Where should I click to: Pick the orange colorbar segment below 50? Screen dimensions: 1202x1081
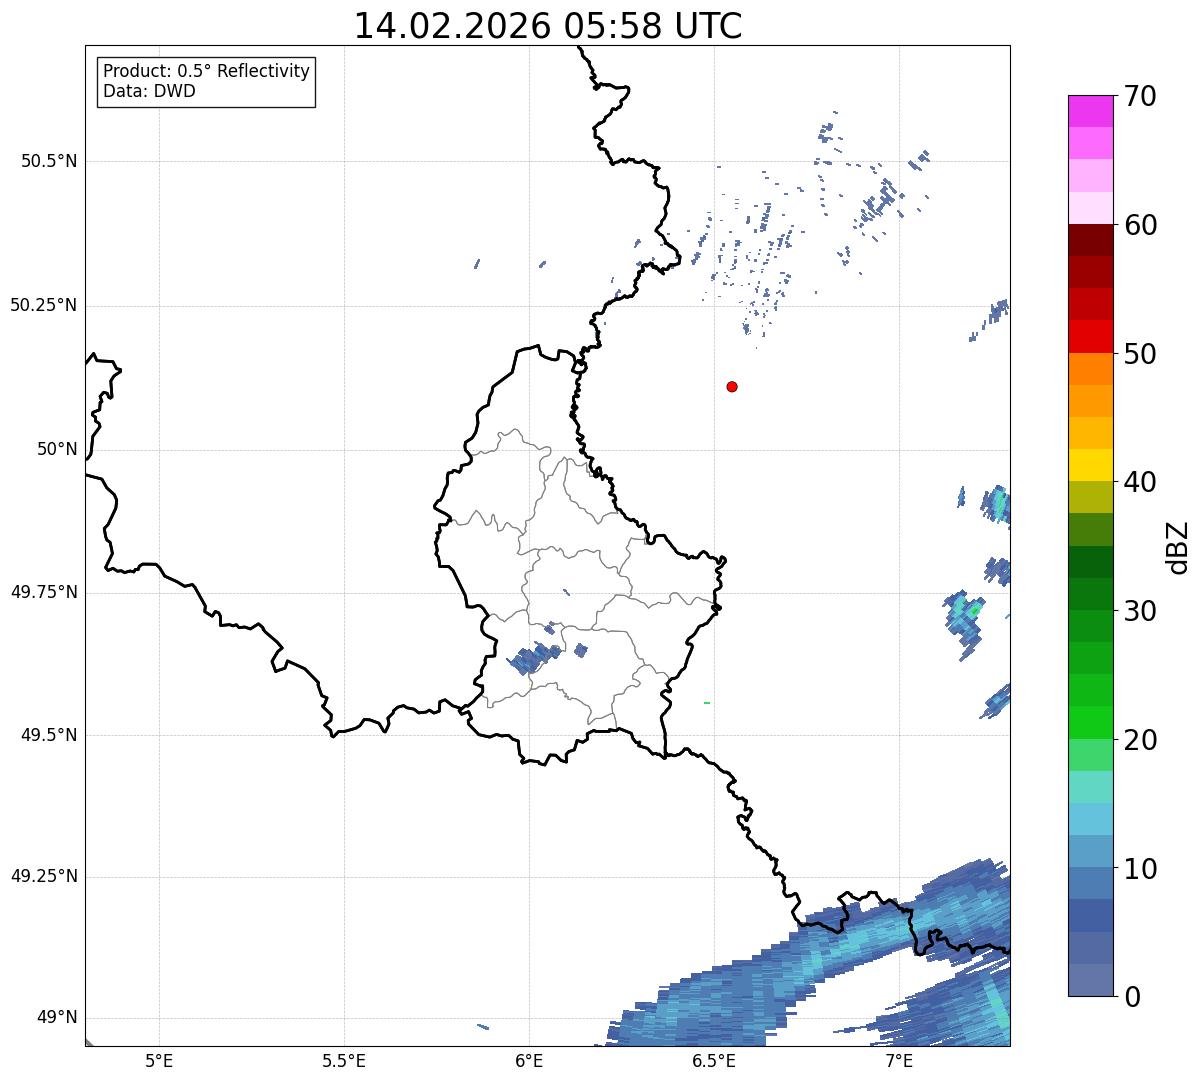tap(1091, 369)
